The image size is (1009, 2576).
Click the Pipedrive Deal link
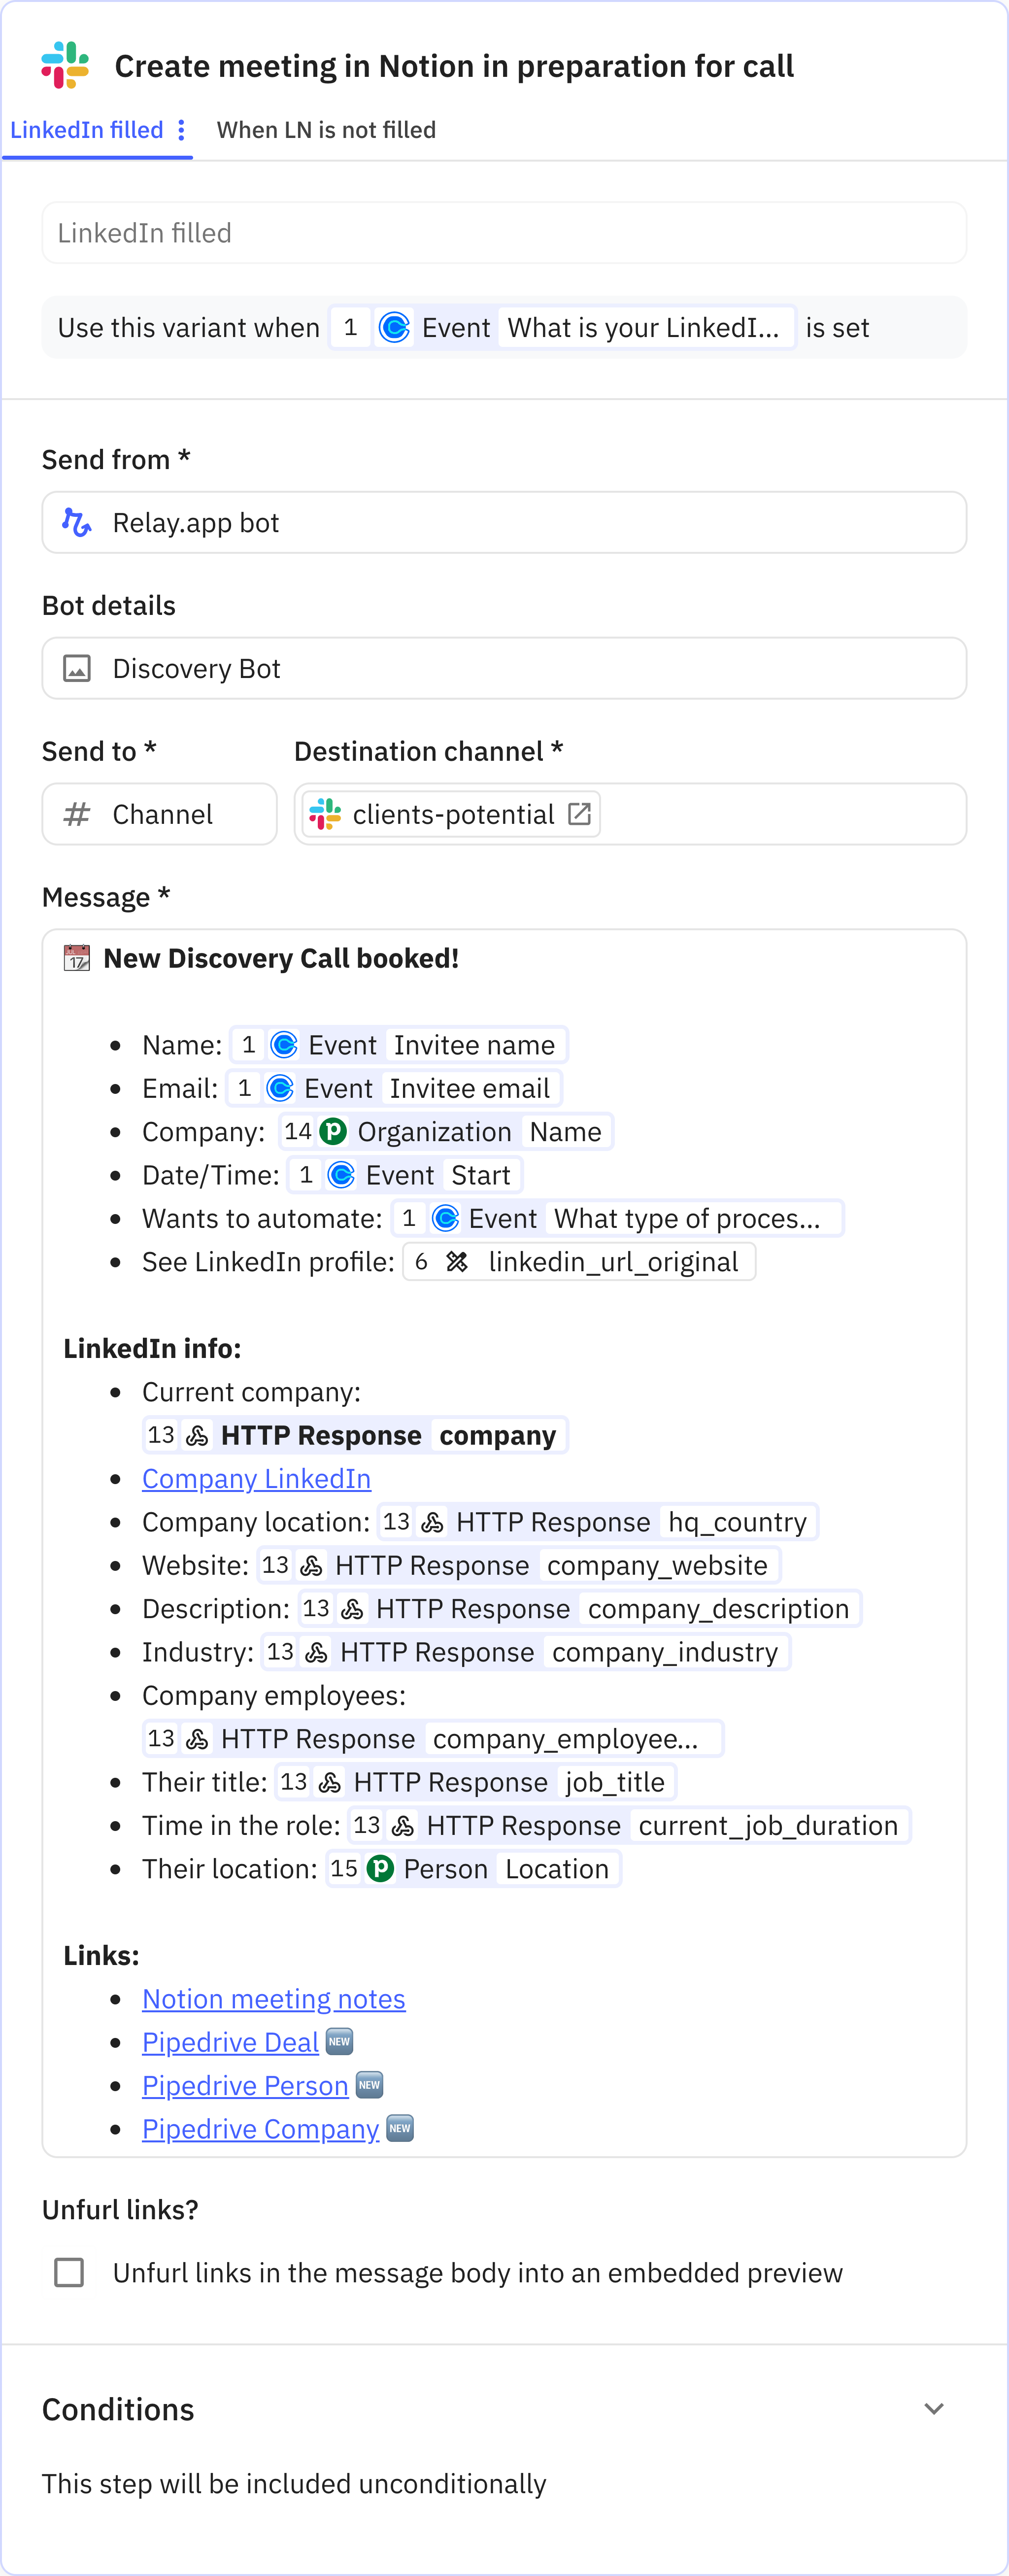(x=230, y=2042)
